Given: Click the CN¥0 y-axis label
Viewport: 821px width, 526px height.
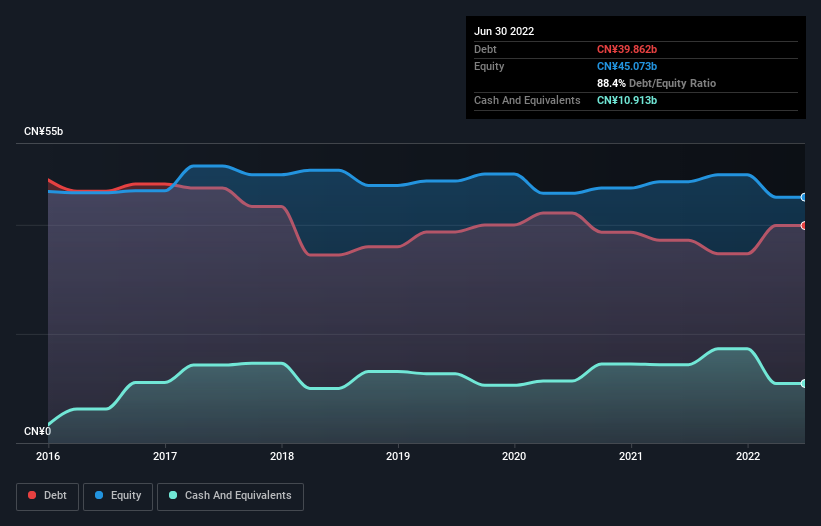Looking at the screenshot, I should tap(38, 431).
